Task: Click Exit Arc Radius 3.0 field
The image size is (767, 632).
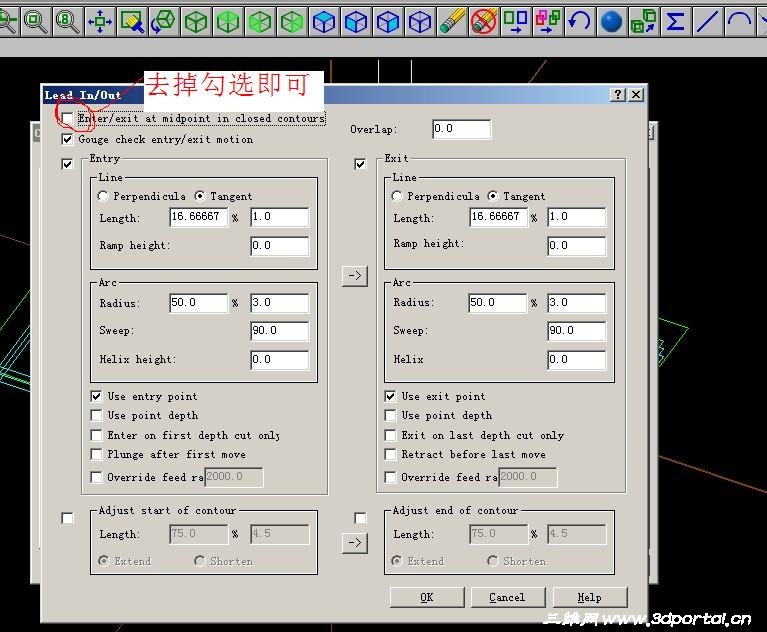Action: click(577, 303)
